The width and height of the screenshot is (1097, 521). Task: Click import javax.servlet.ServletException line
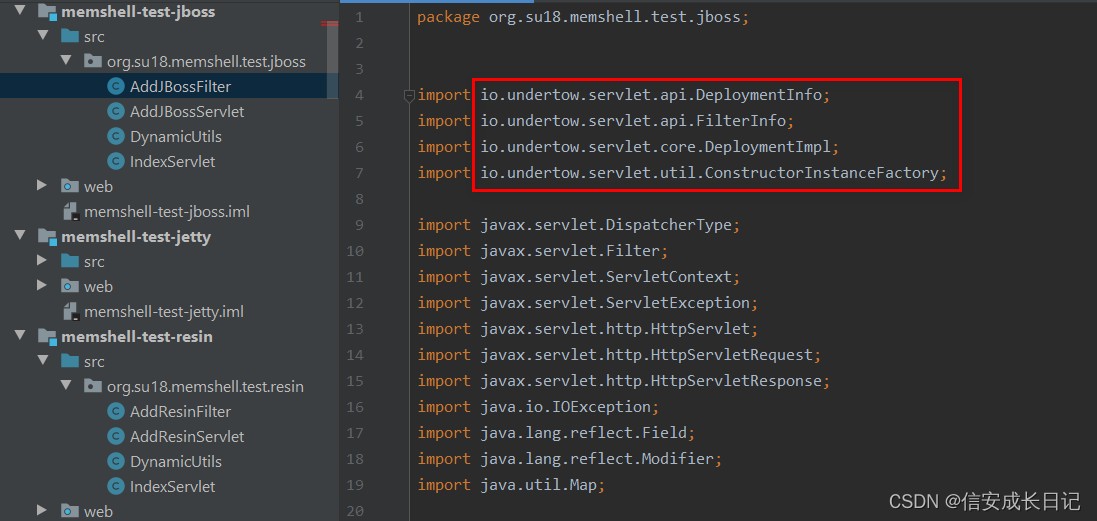[588, 303]
